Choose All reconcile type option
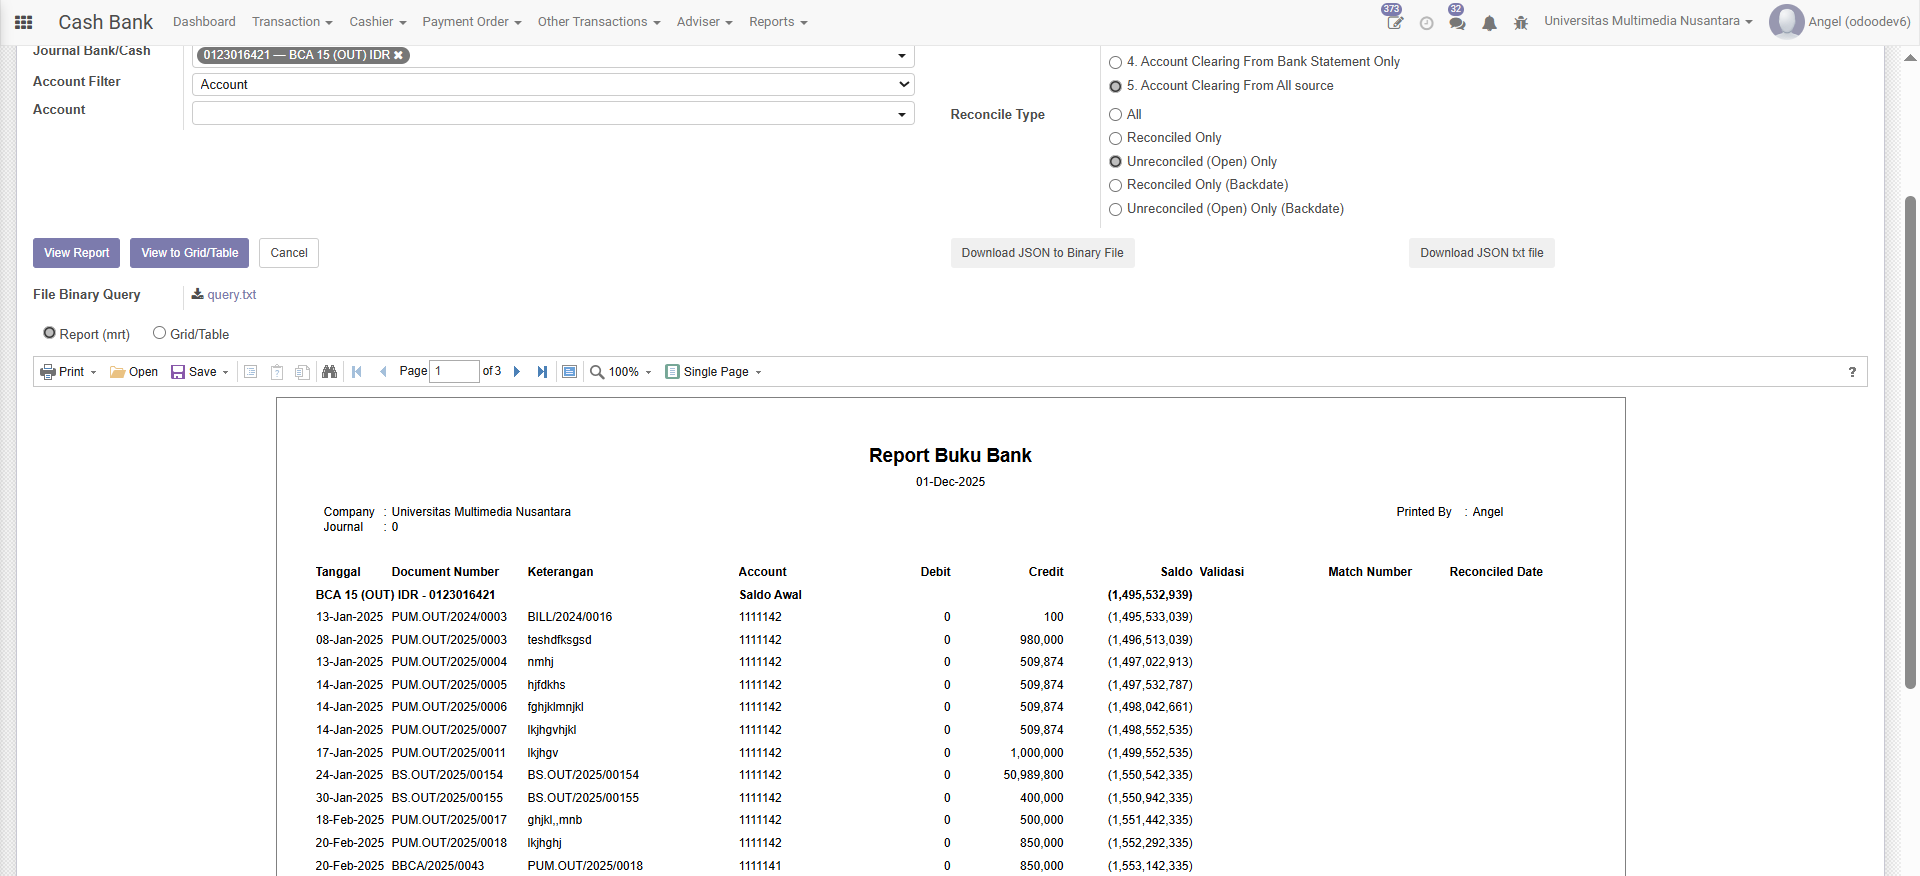 (x=1116, y=115)
